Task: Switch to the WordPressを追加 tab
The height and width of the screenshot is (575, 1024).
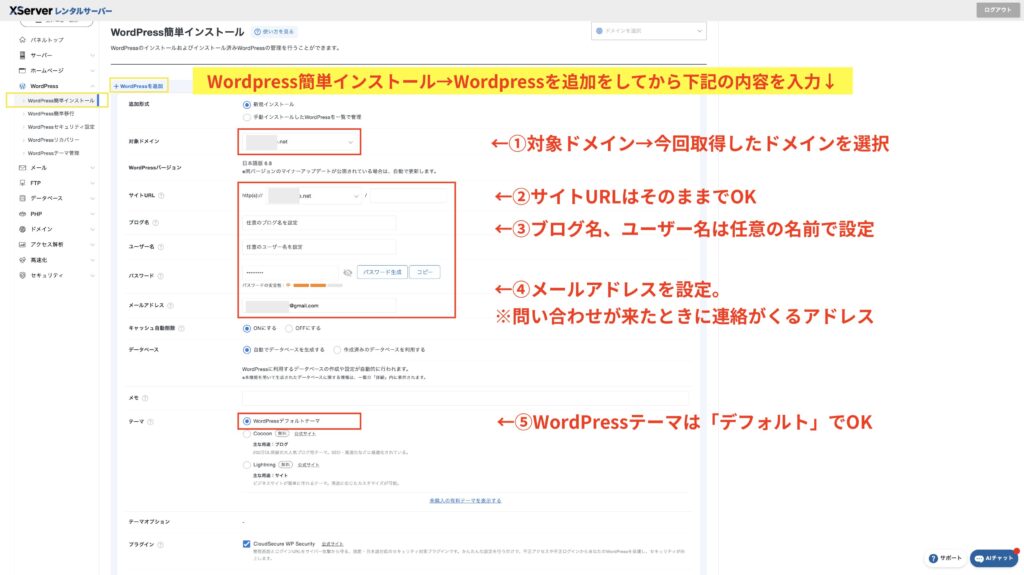Action: click(x=138, y=87)
